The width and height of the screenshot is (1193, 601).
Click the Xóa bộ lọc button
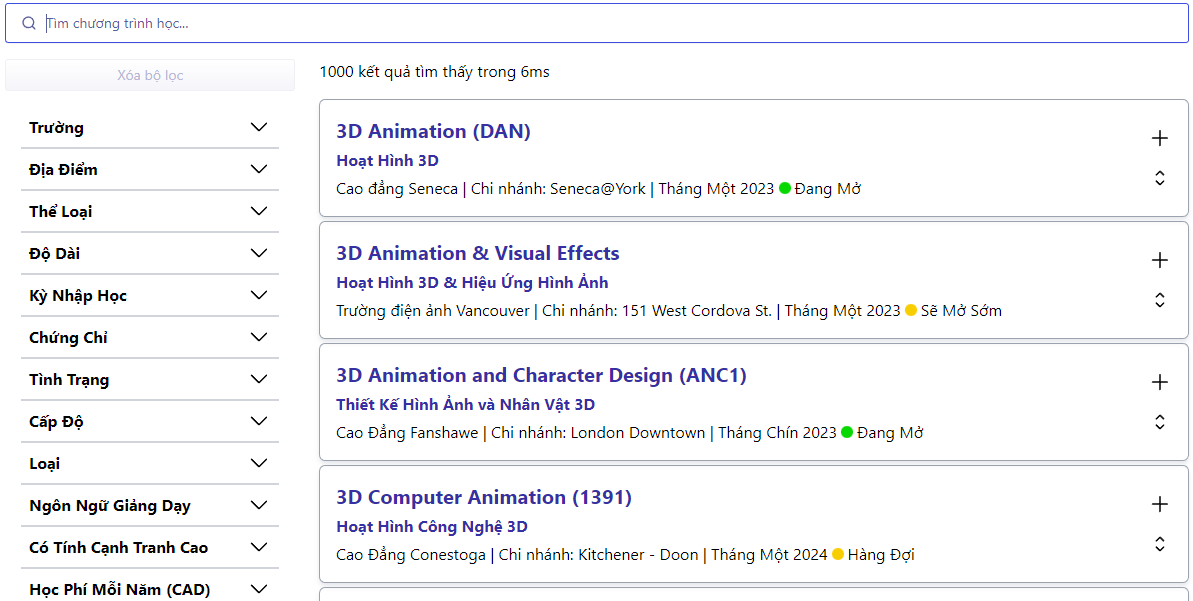coord(150,75)
